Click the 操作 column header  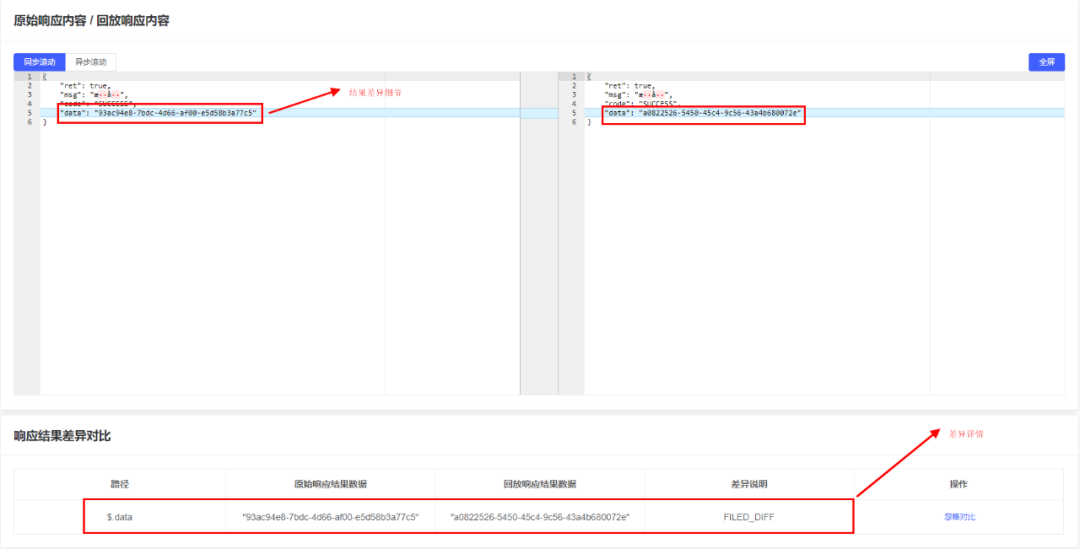[959, 484]
